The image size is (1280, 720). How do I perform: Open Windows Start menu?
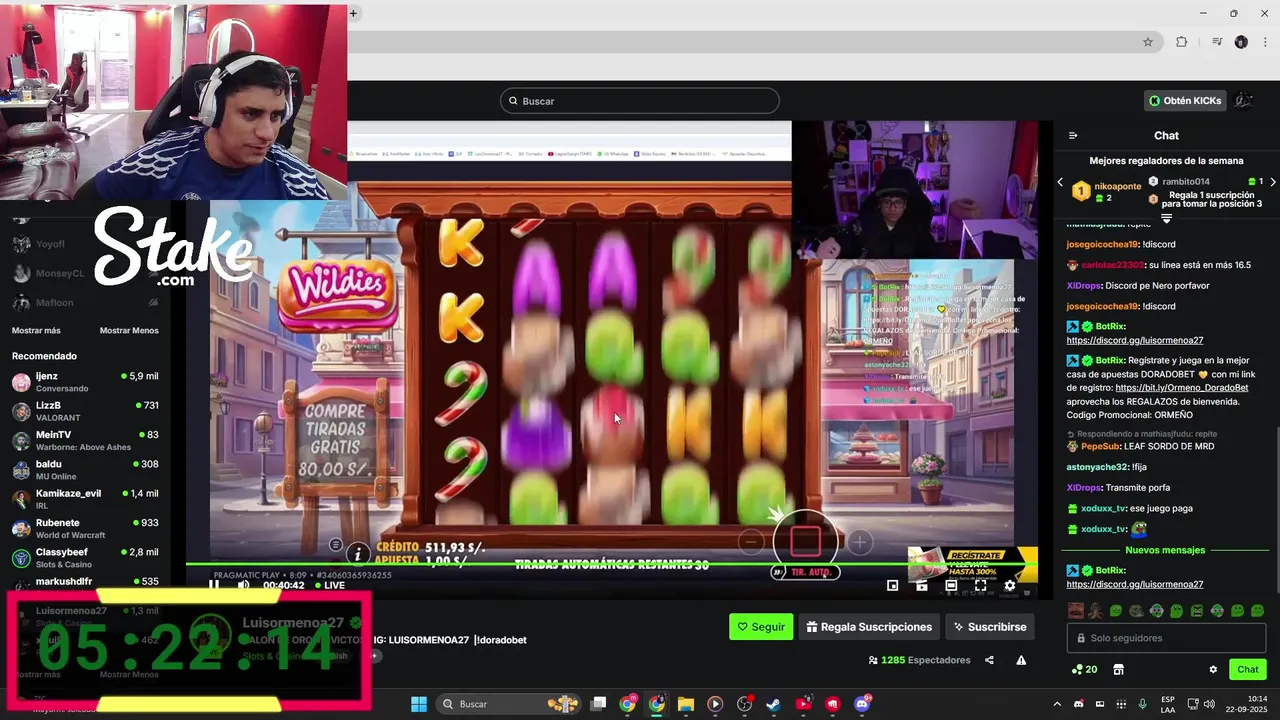pyautogui.click(x=419, y=704)
